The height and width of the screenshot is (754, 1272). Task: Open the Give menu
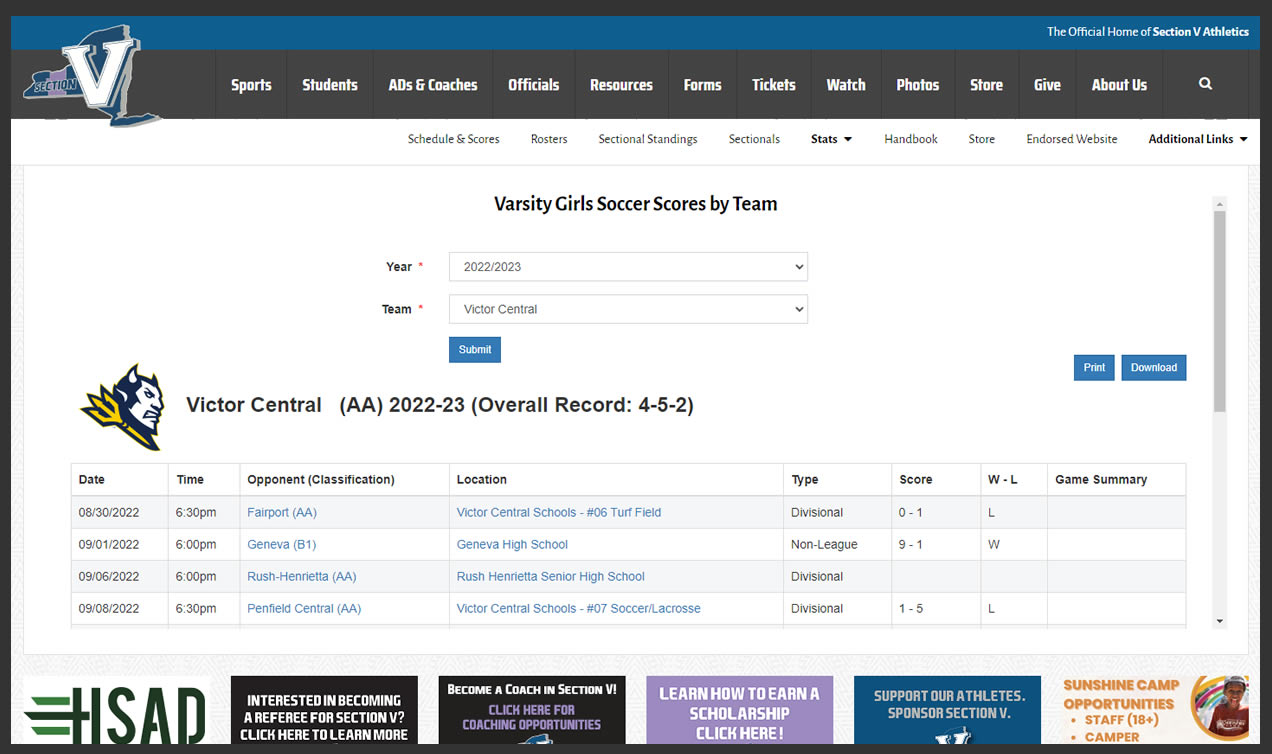1047,85
